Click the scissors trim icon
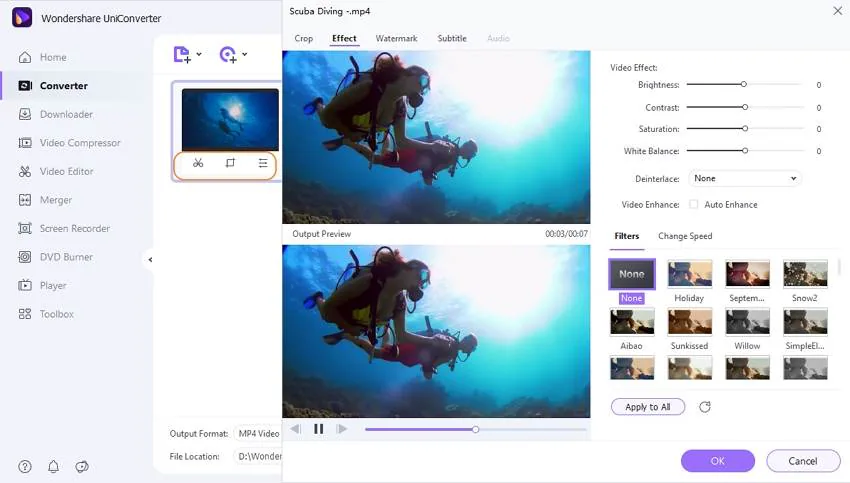 (x=198, y=163)
